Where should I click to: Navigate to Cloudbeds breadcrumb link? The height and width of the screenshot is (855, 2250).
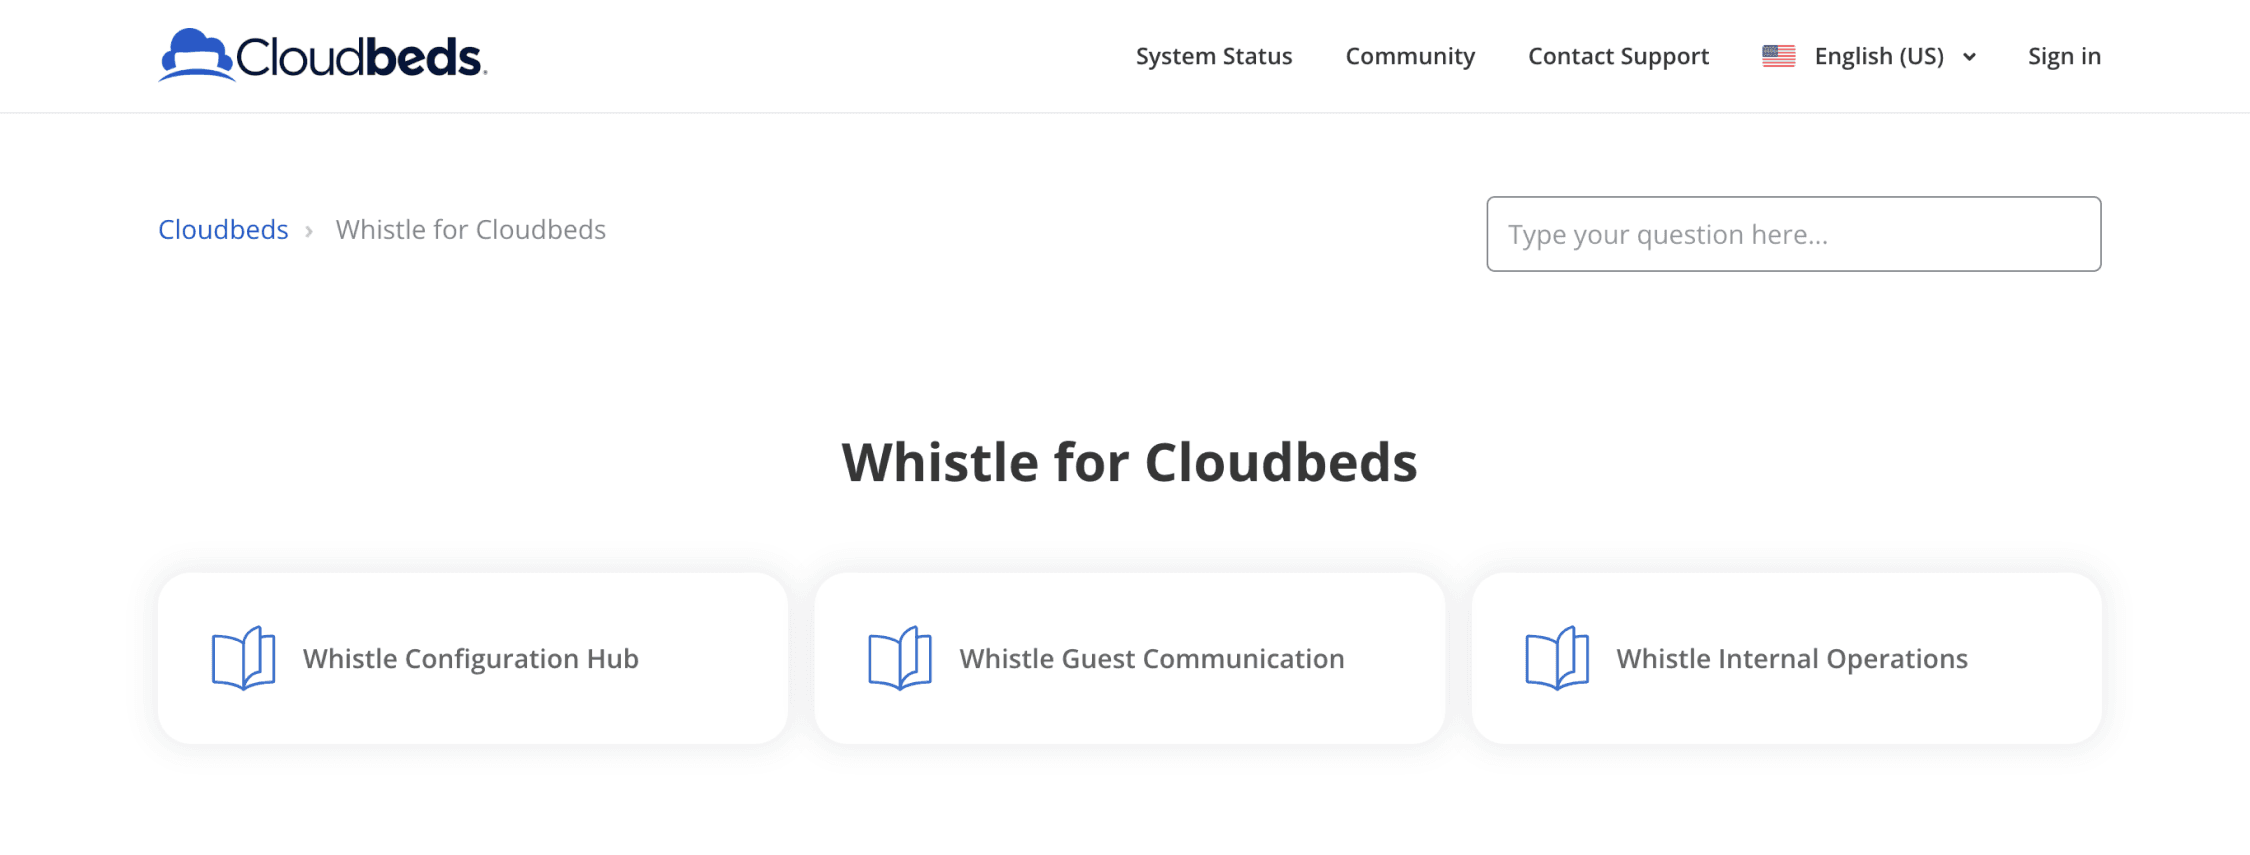coord(223,229)
